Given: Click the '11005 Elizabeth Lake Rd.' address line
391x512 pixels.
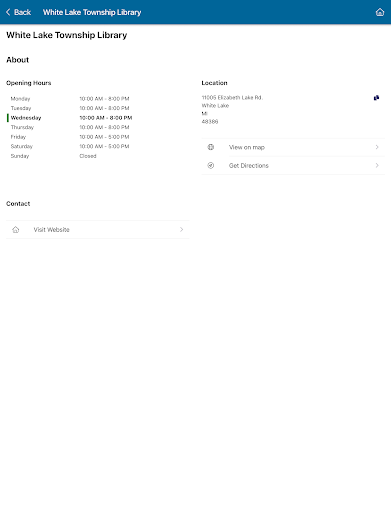Looking at the screenshot, I should tap(232, 97).
